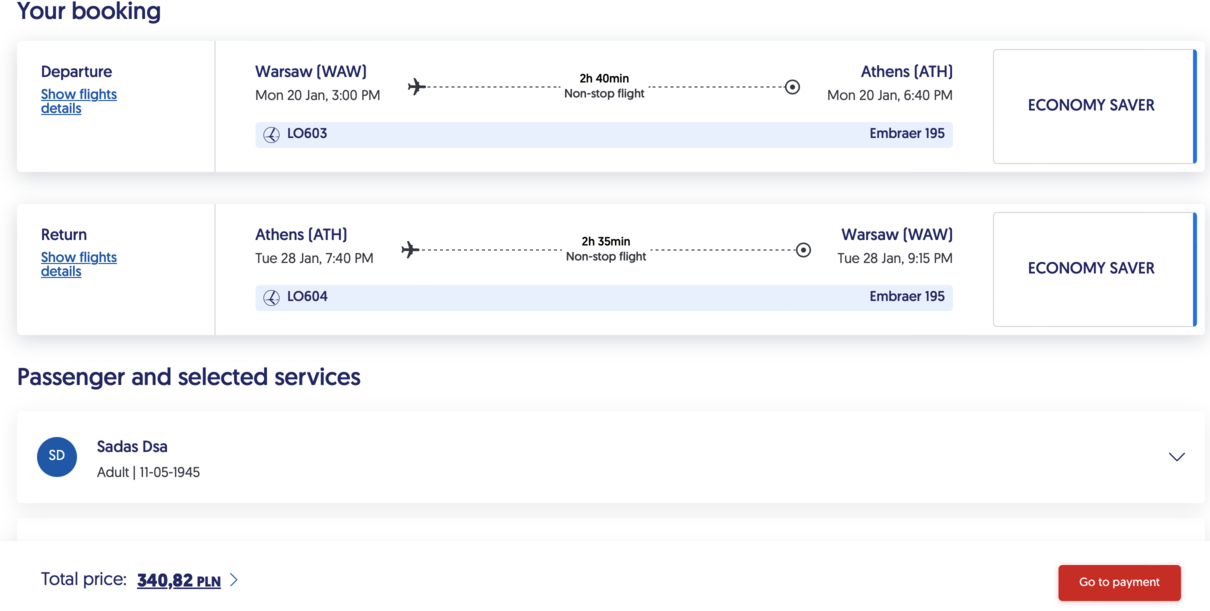Select the departure ECONOMY SAVER fare box
1210x611 pixels.
(x=1094, y=106)
